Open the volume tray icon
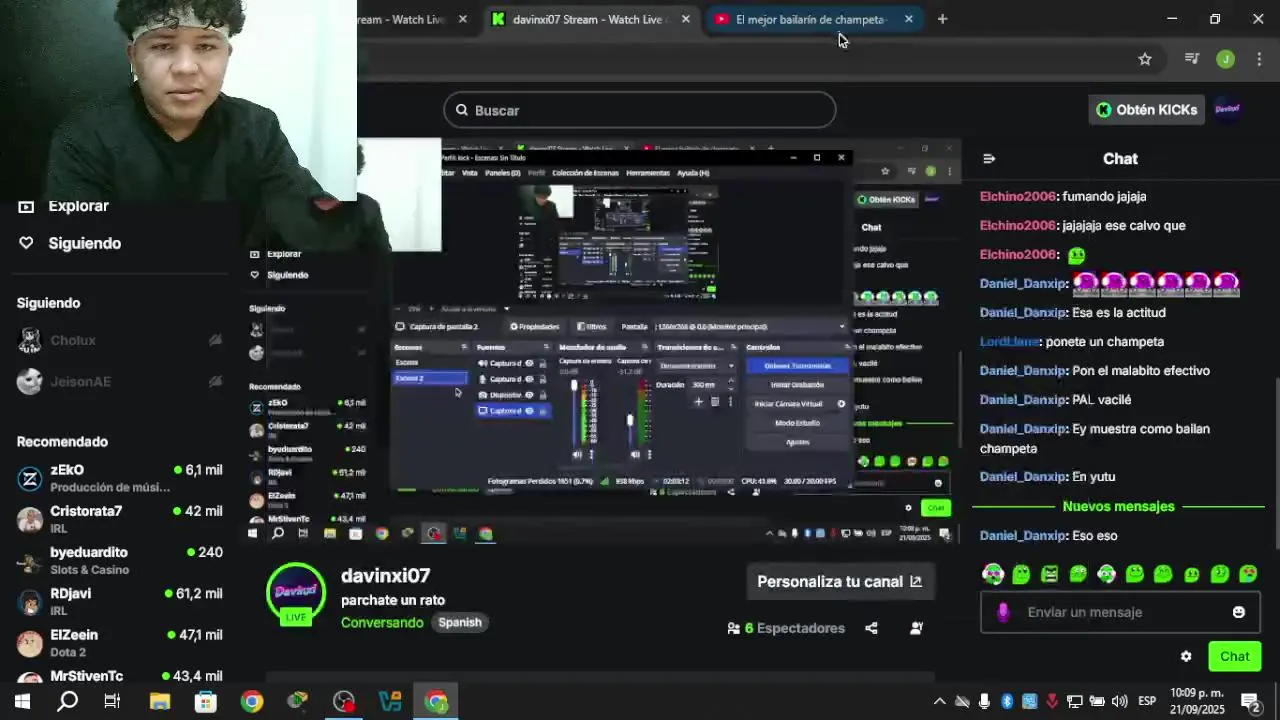This screenshot has height=720, width=1280. 1119,701
